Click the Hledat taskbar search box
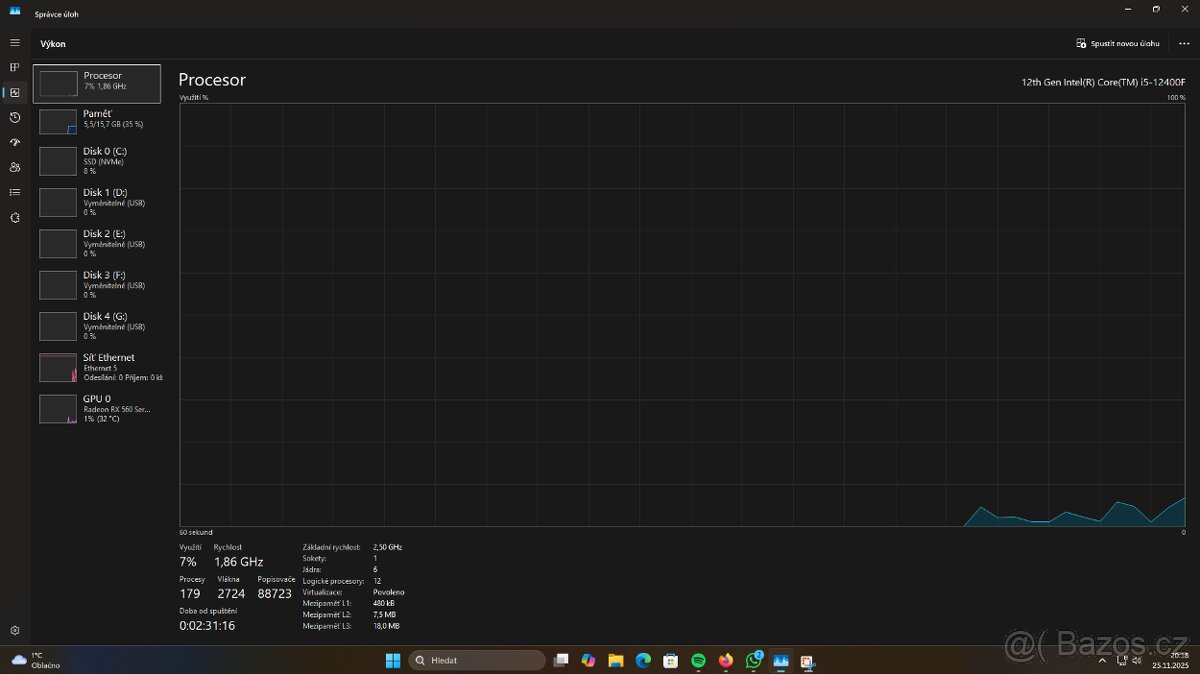1200x674 pixels. 477,660
